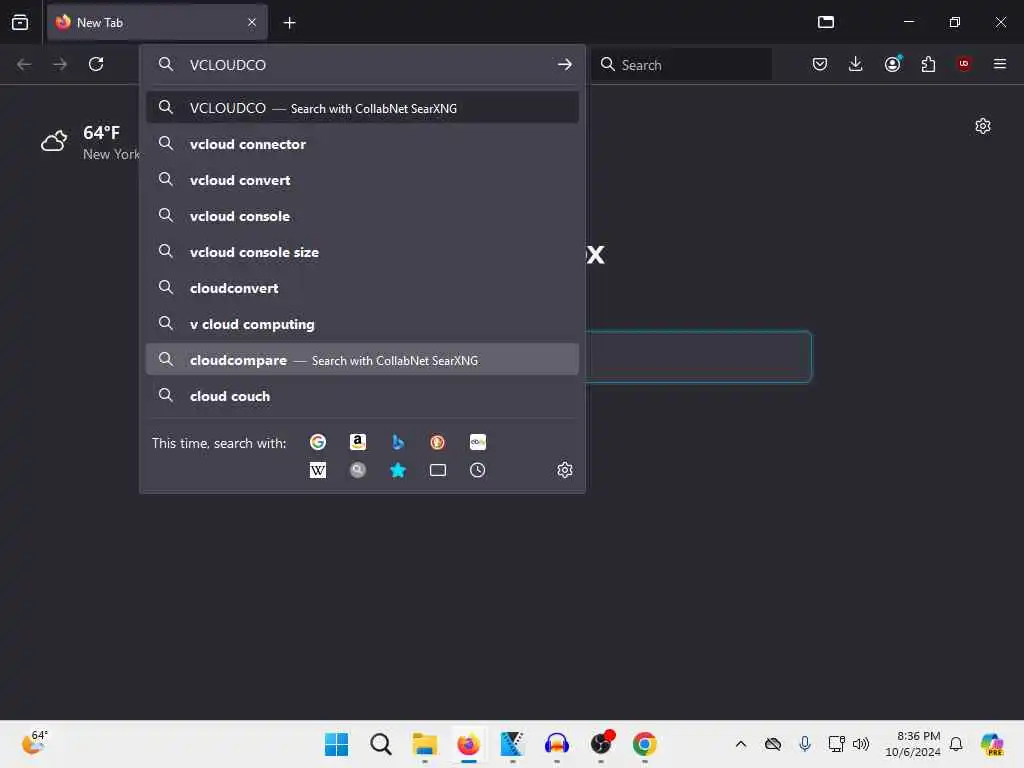
Task: Open the volume control in the tray
Action: pyautogui.click(x=861, y=744)
